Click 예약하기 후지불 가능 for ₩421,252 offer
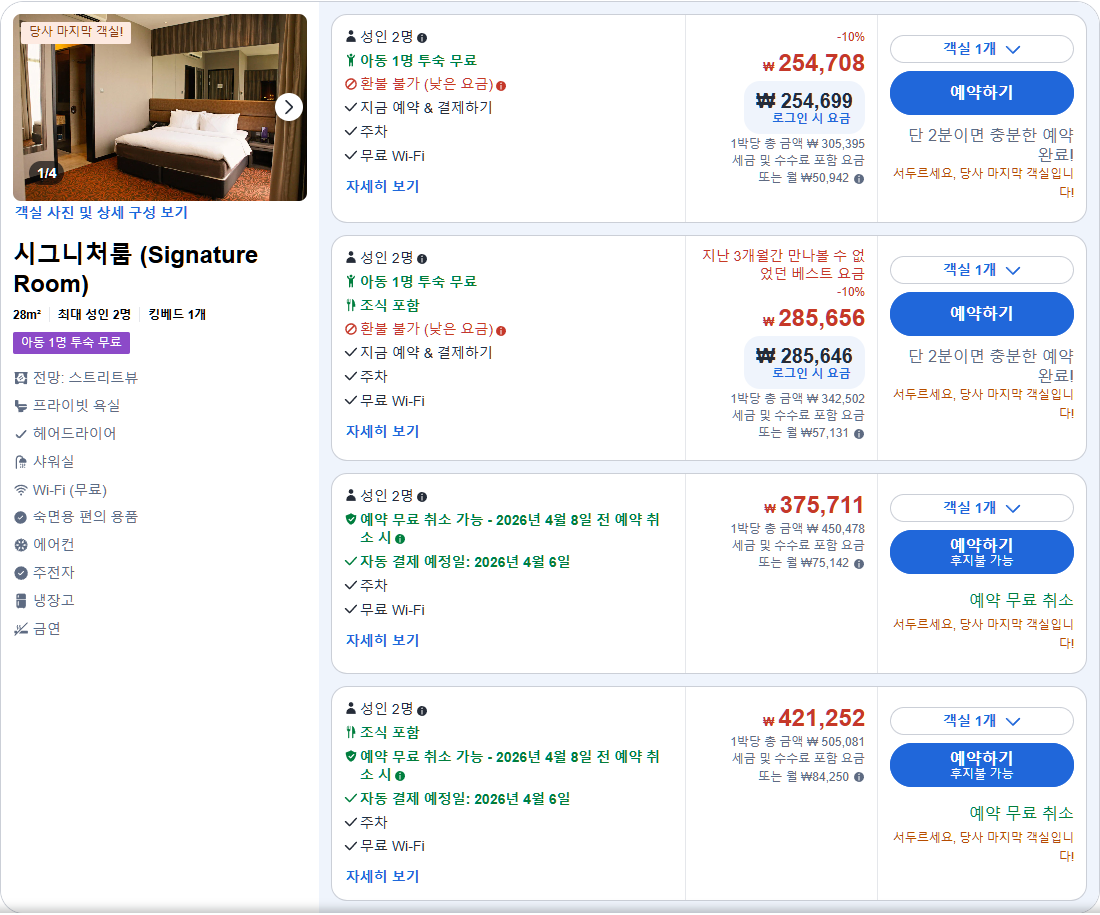 981,765
